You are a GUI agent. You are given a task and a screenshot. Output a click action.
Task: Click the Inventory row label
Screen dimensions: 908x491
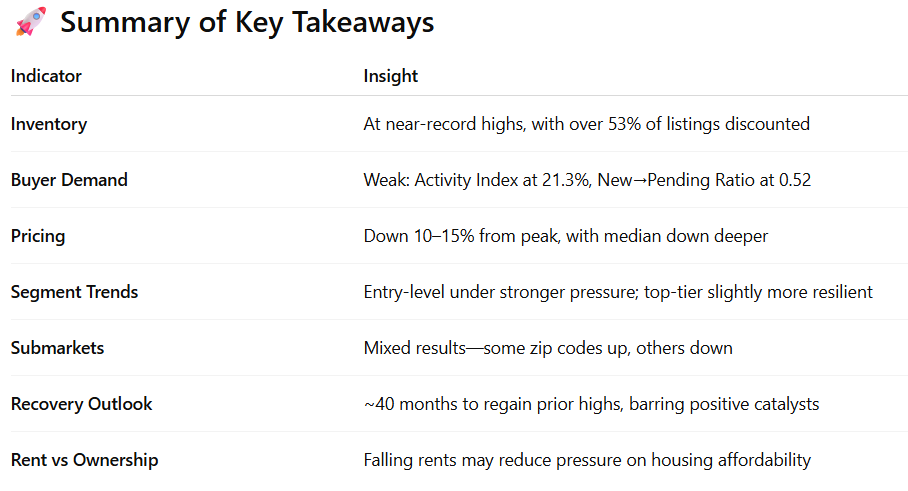click(x=49, y=124)
